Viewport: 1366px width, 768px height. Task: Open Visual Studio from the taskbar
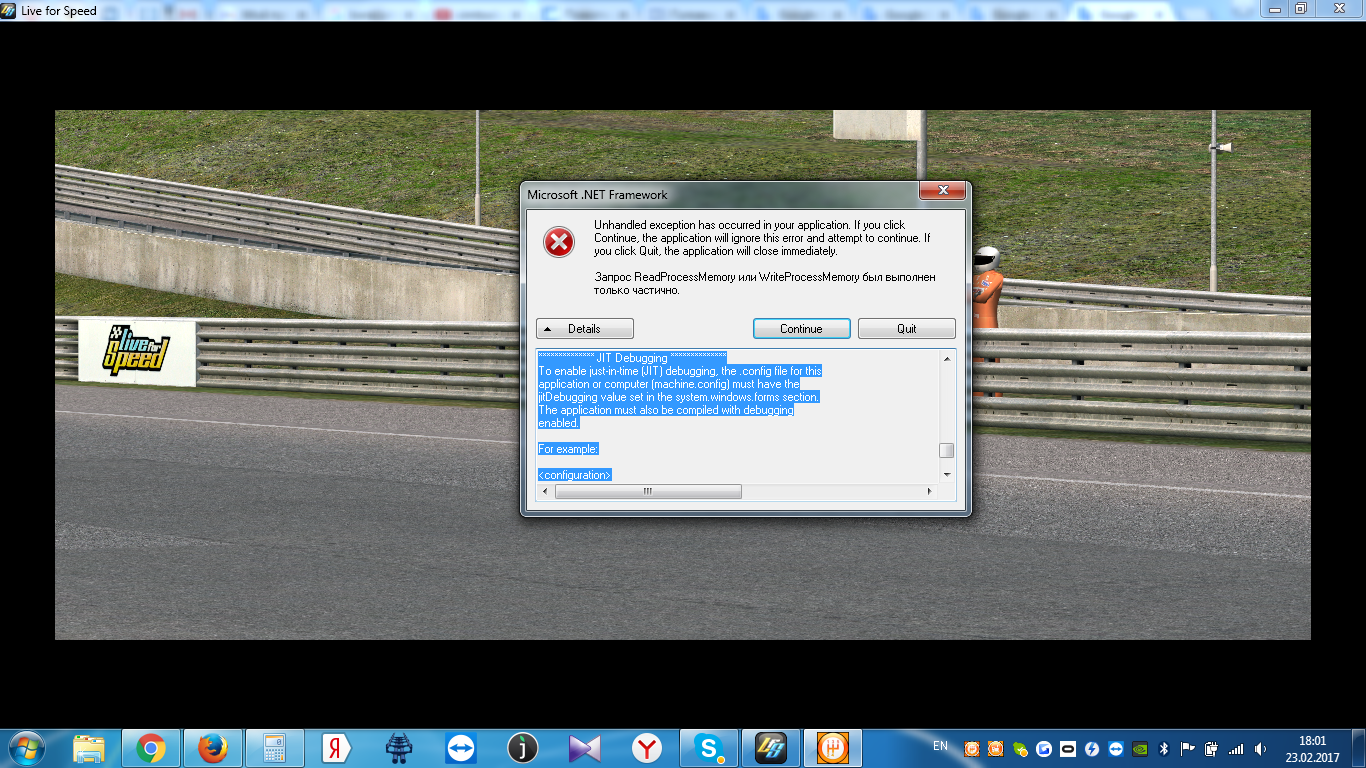pos(585,748)
